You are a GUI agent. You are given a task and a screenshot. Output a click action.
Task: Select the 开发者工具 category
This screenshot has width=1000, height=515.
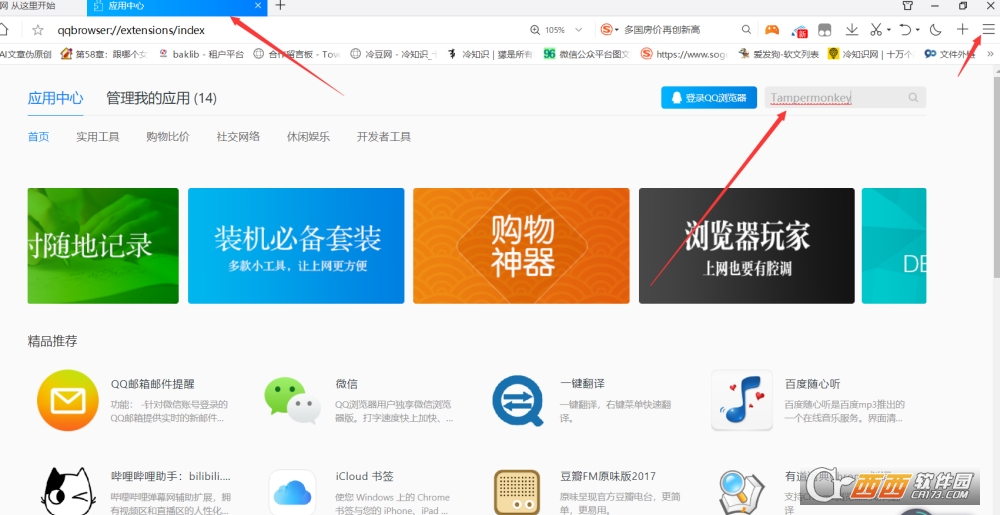pyautogui.click(x=384, y=136)
